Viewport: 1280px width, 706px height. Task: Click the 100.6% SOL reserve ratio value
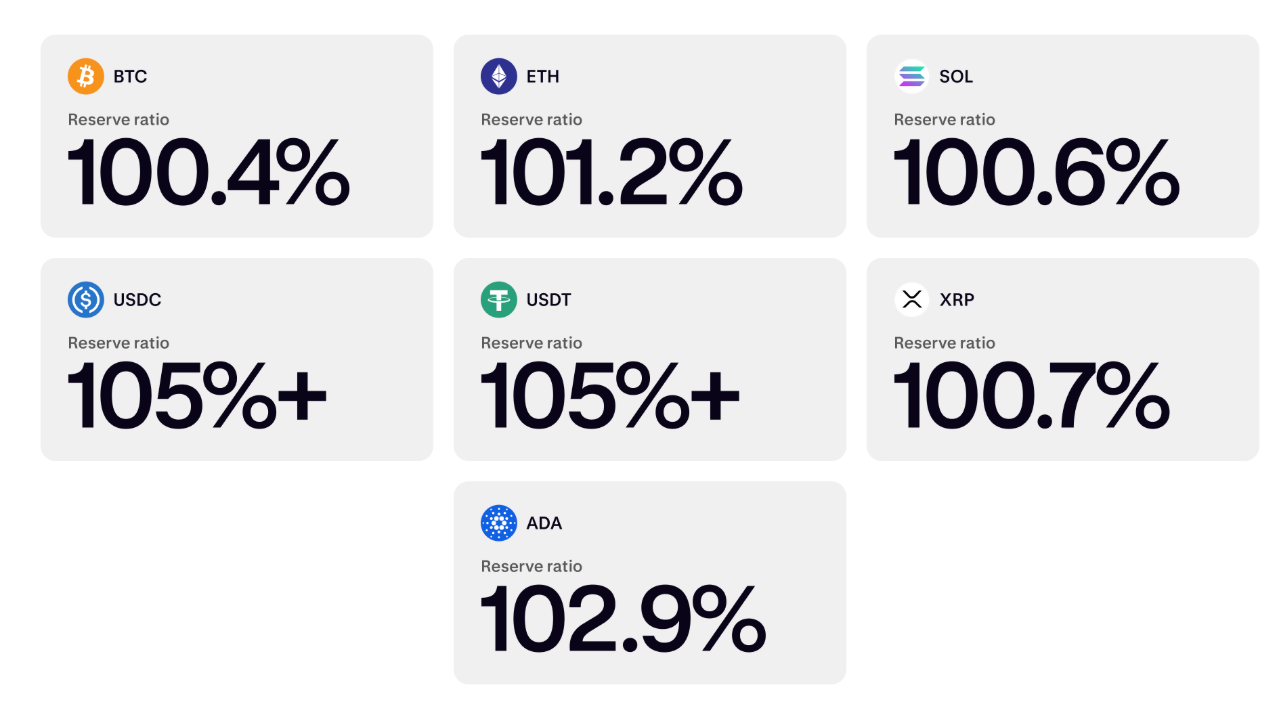click(x=1036, y=172)
